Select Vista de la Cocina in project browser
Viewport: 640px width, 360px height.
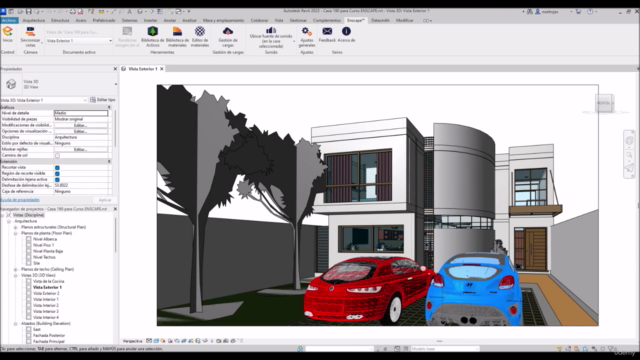48,282
